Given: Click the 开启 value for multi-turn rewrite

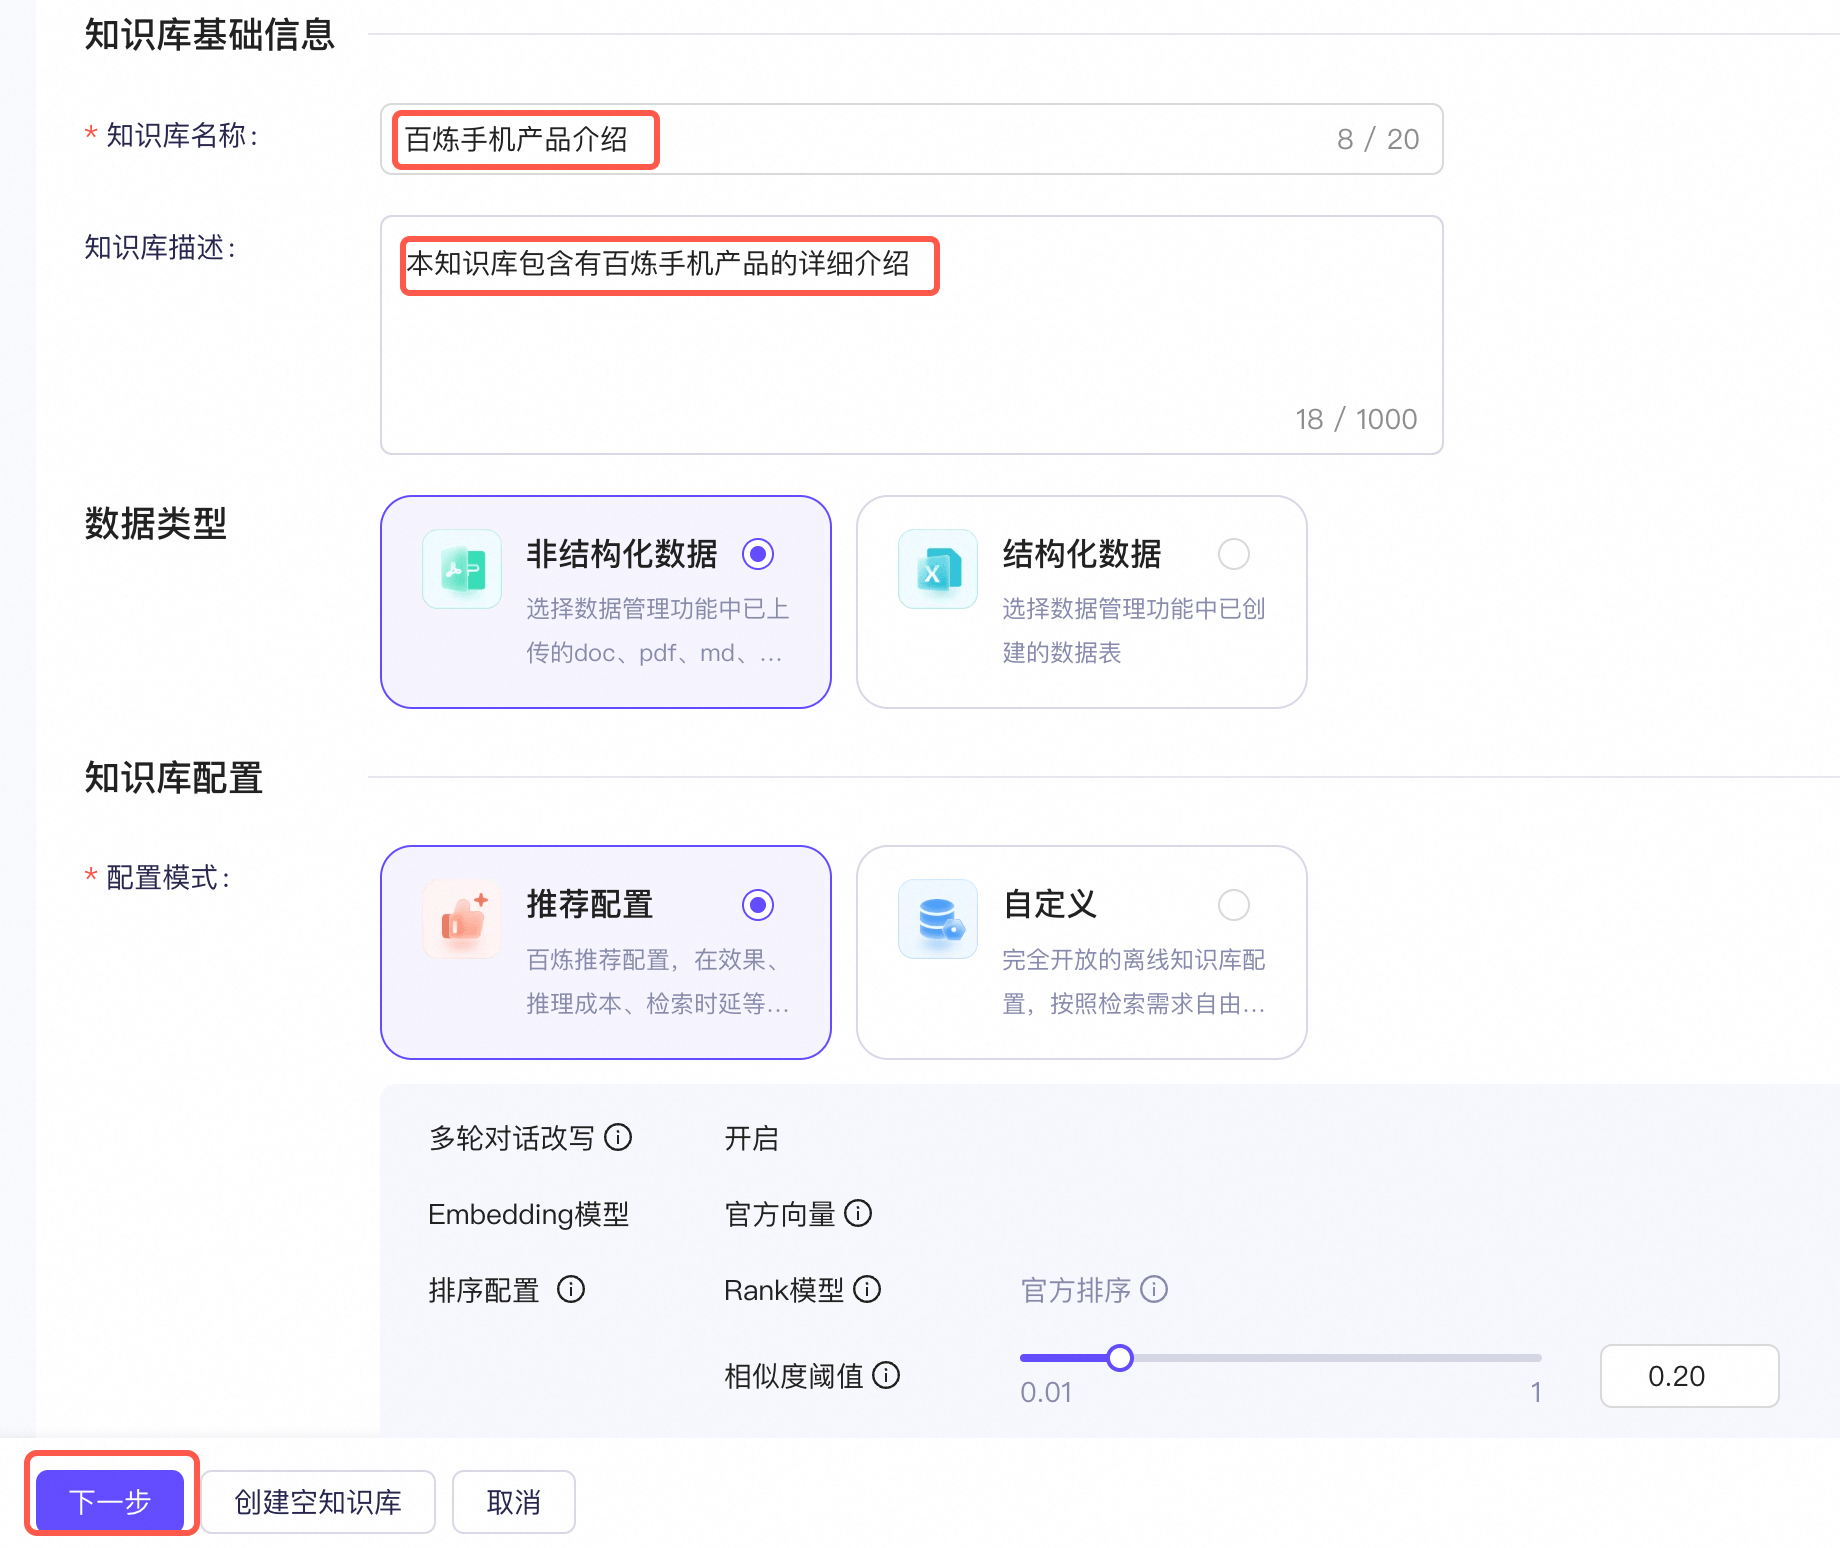Looking at the screenshot, I should (751, 1138).
